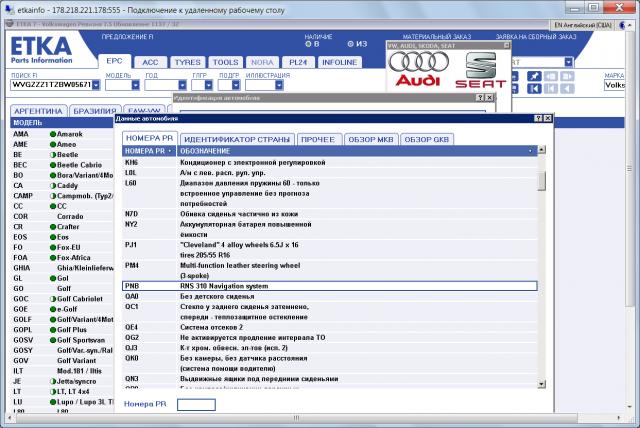Click the green dot next to Fox-Africa

pos(53,258)
